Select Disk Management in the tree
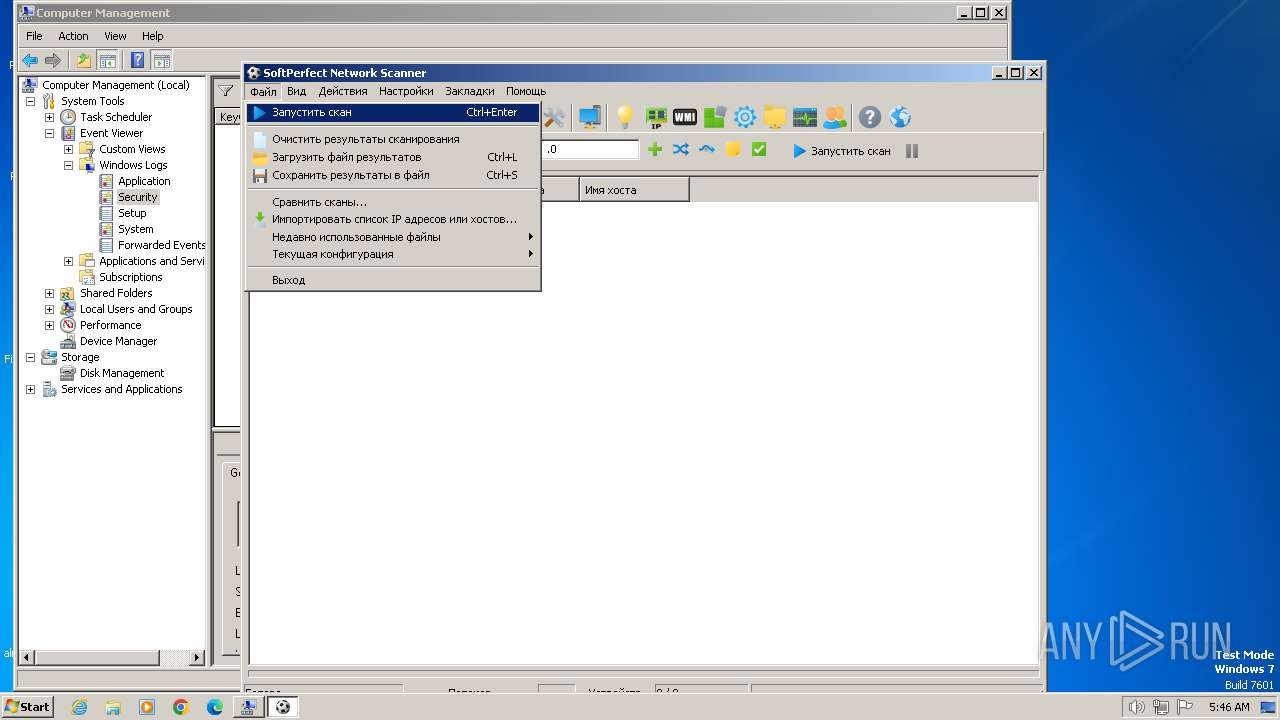Screen dimensions: 1280x720 pyautogui.click(x=122, y=373)
